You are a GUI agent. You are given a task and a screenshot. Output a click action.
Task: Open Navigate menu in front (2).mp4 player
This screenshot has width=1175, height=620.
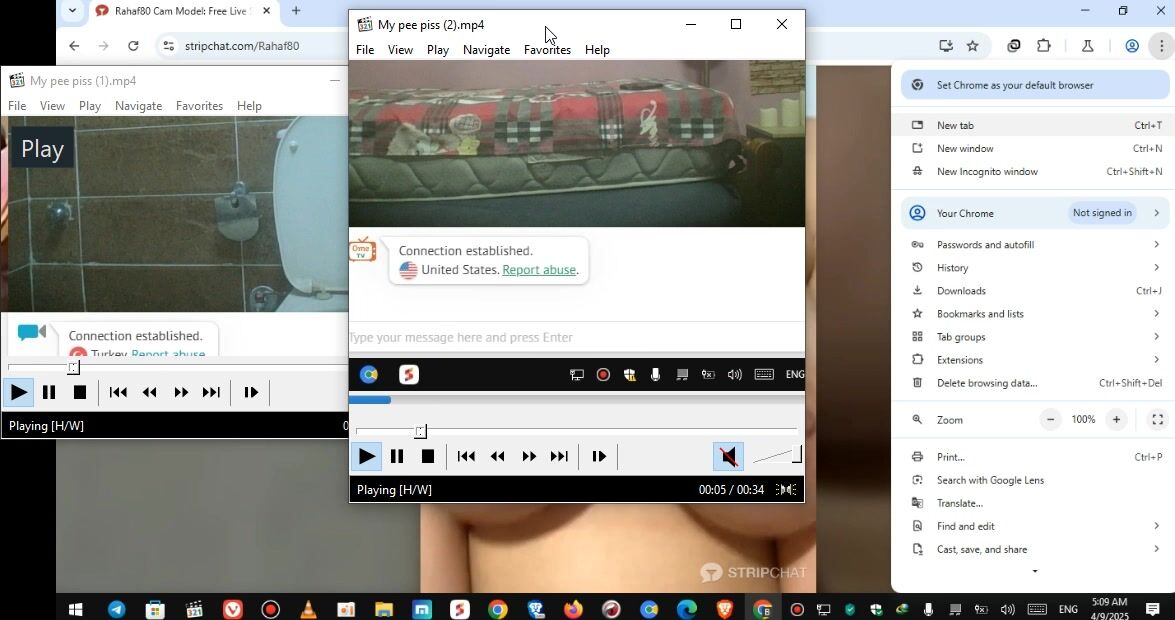[x=486, y=50]
